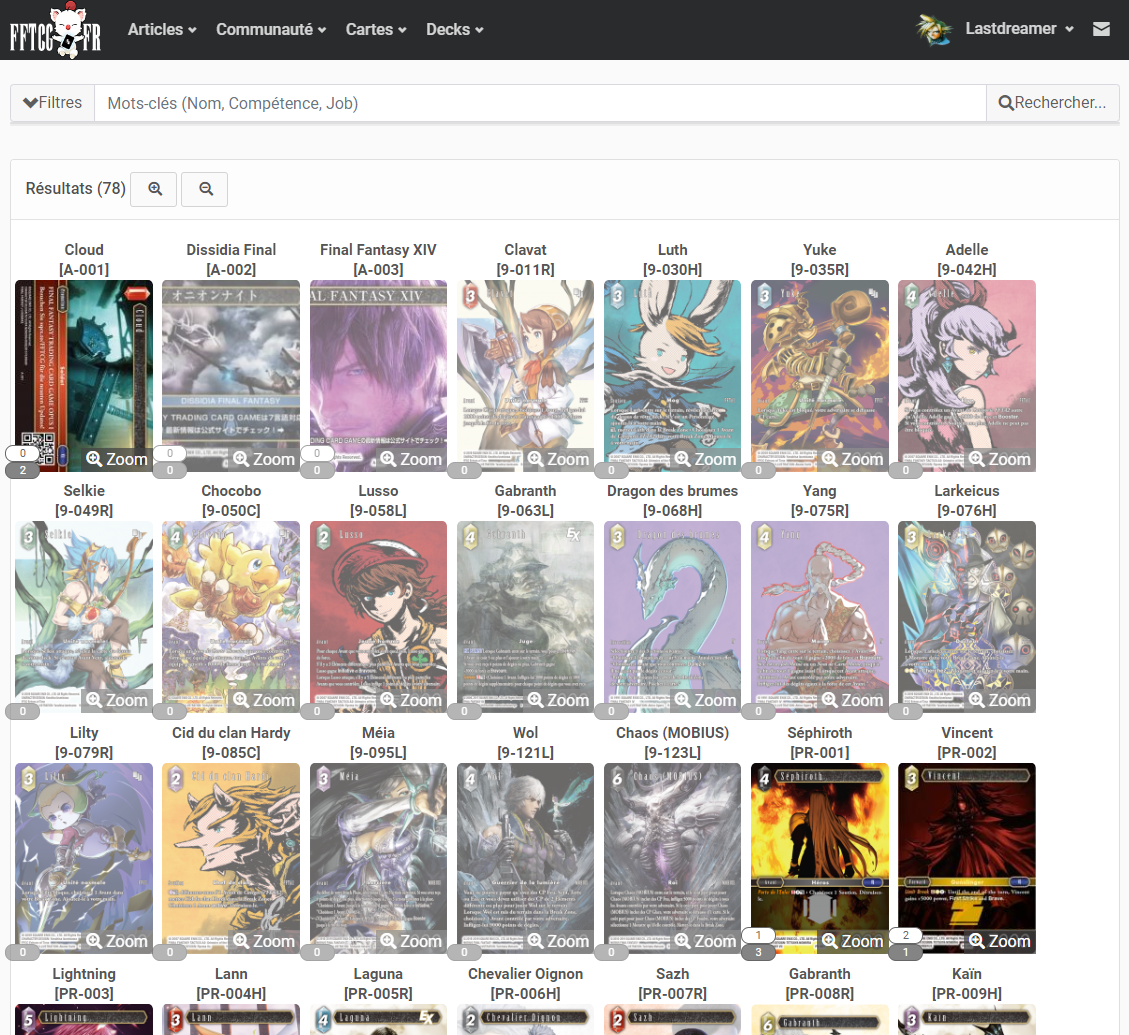Open the Sazh PR-007R card
Screen dimensions: 1129x1035
coord(673,1019)
